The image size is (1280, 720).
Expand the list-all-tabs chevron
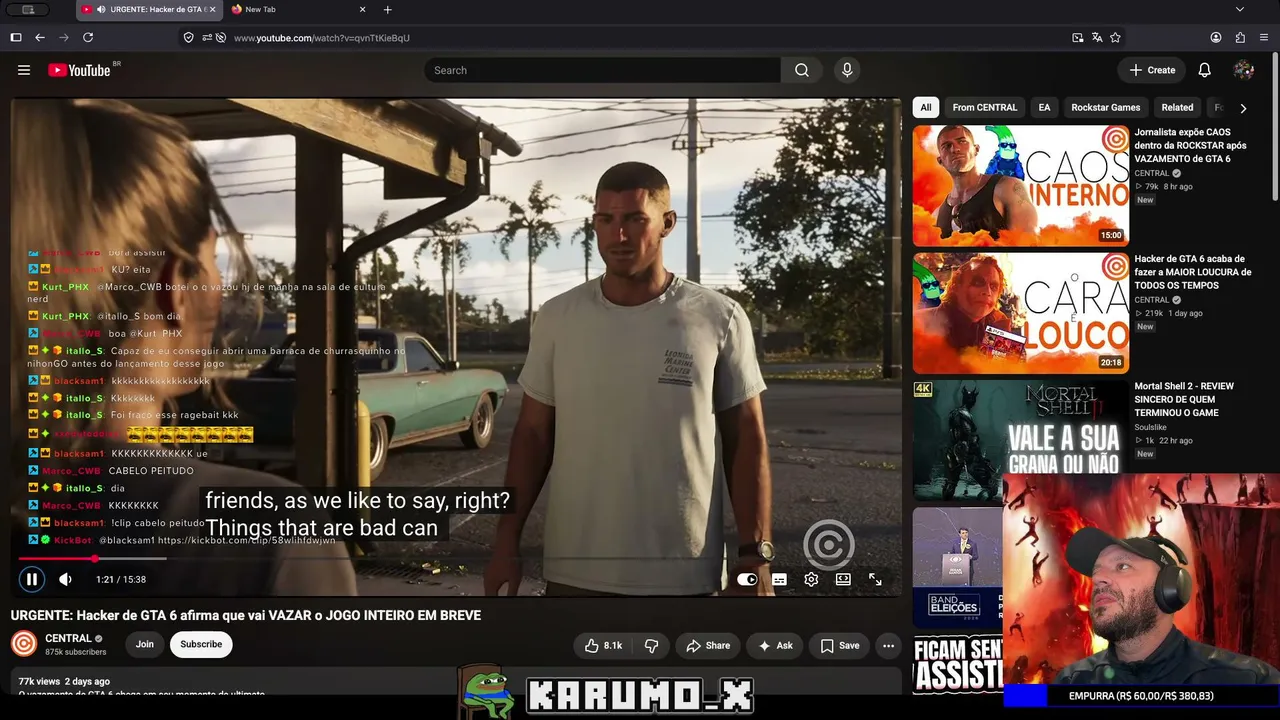pyautogui.click(x=1240, y=10)
